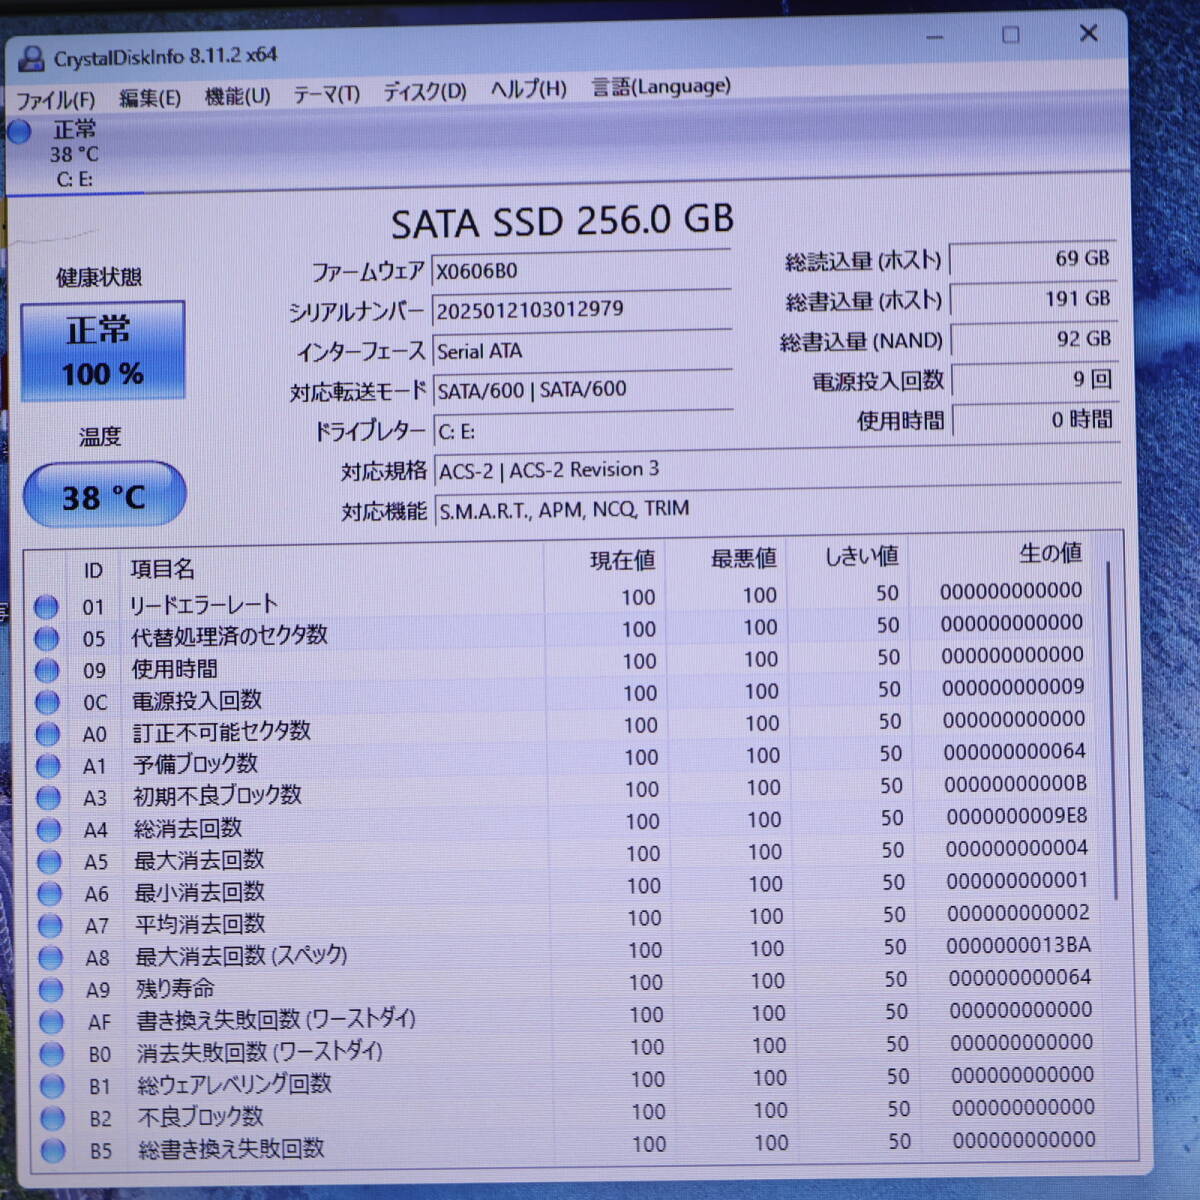
Task: Click the ID column header
Action: (93, 570)
